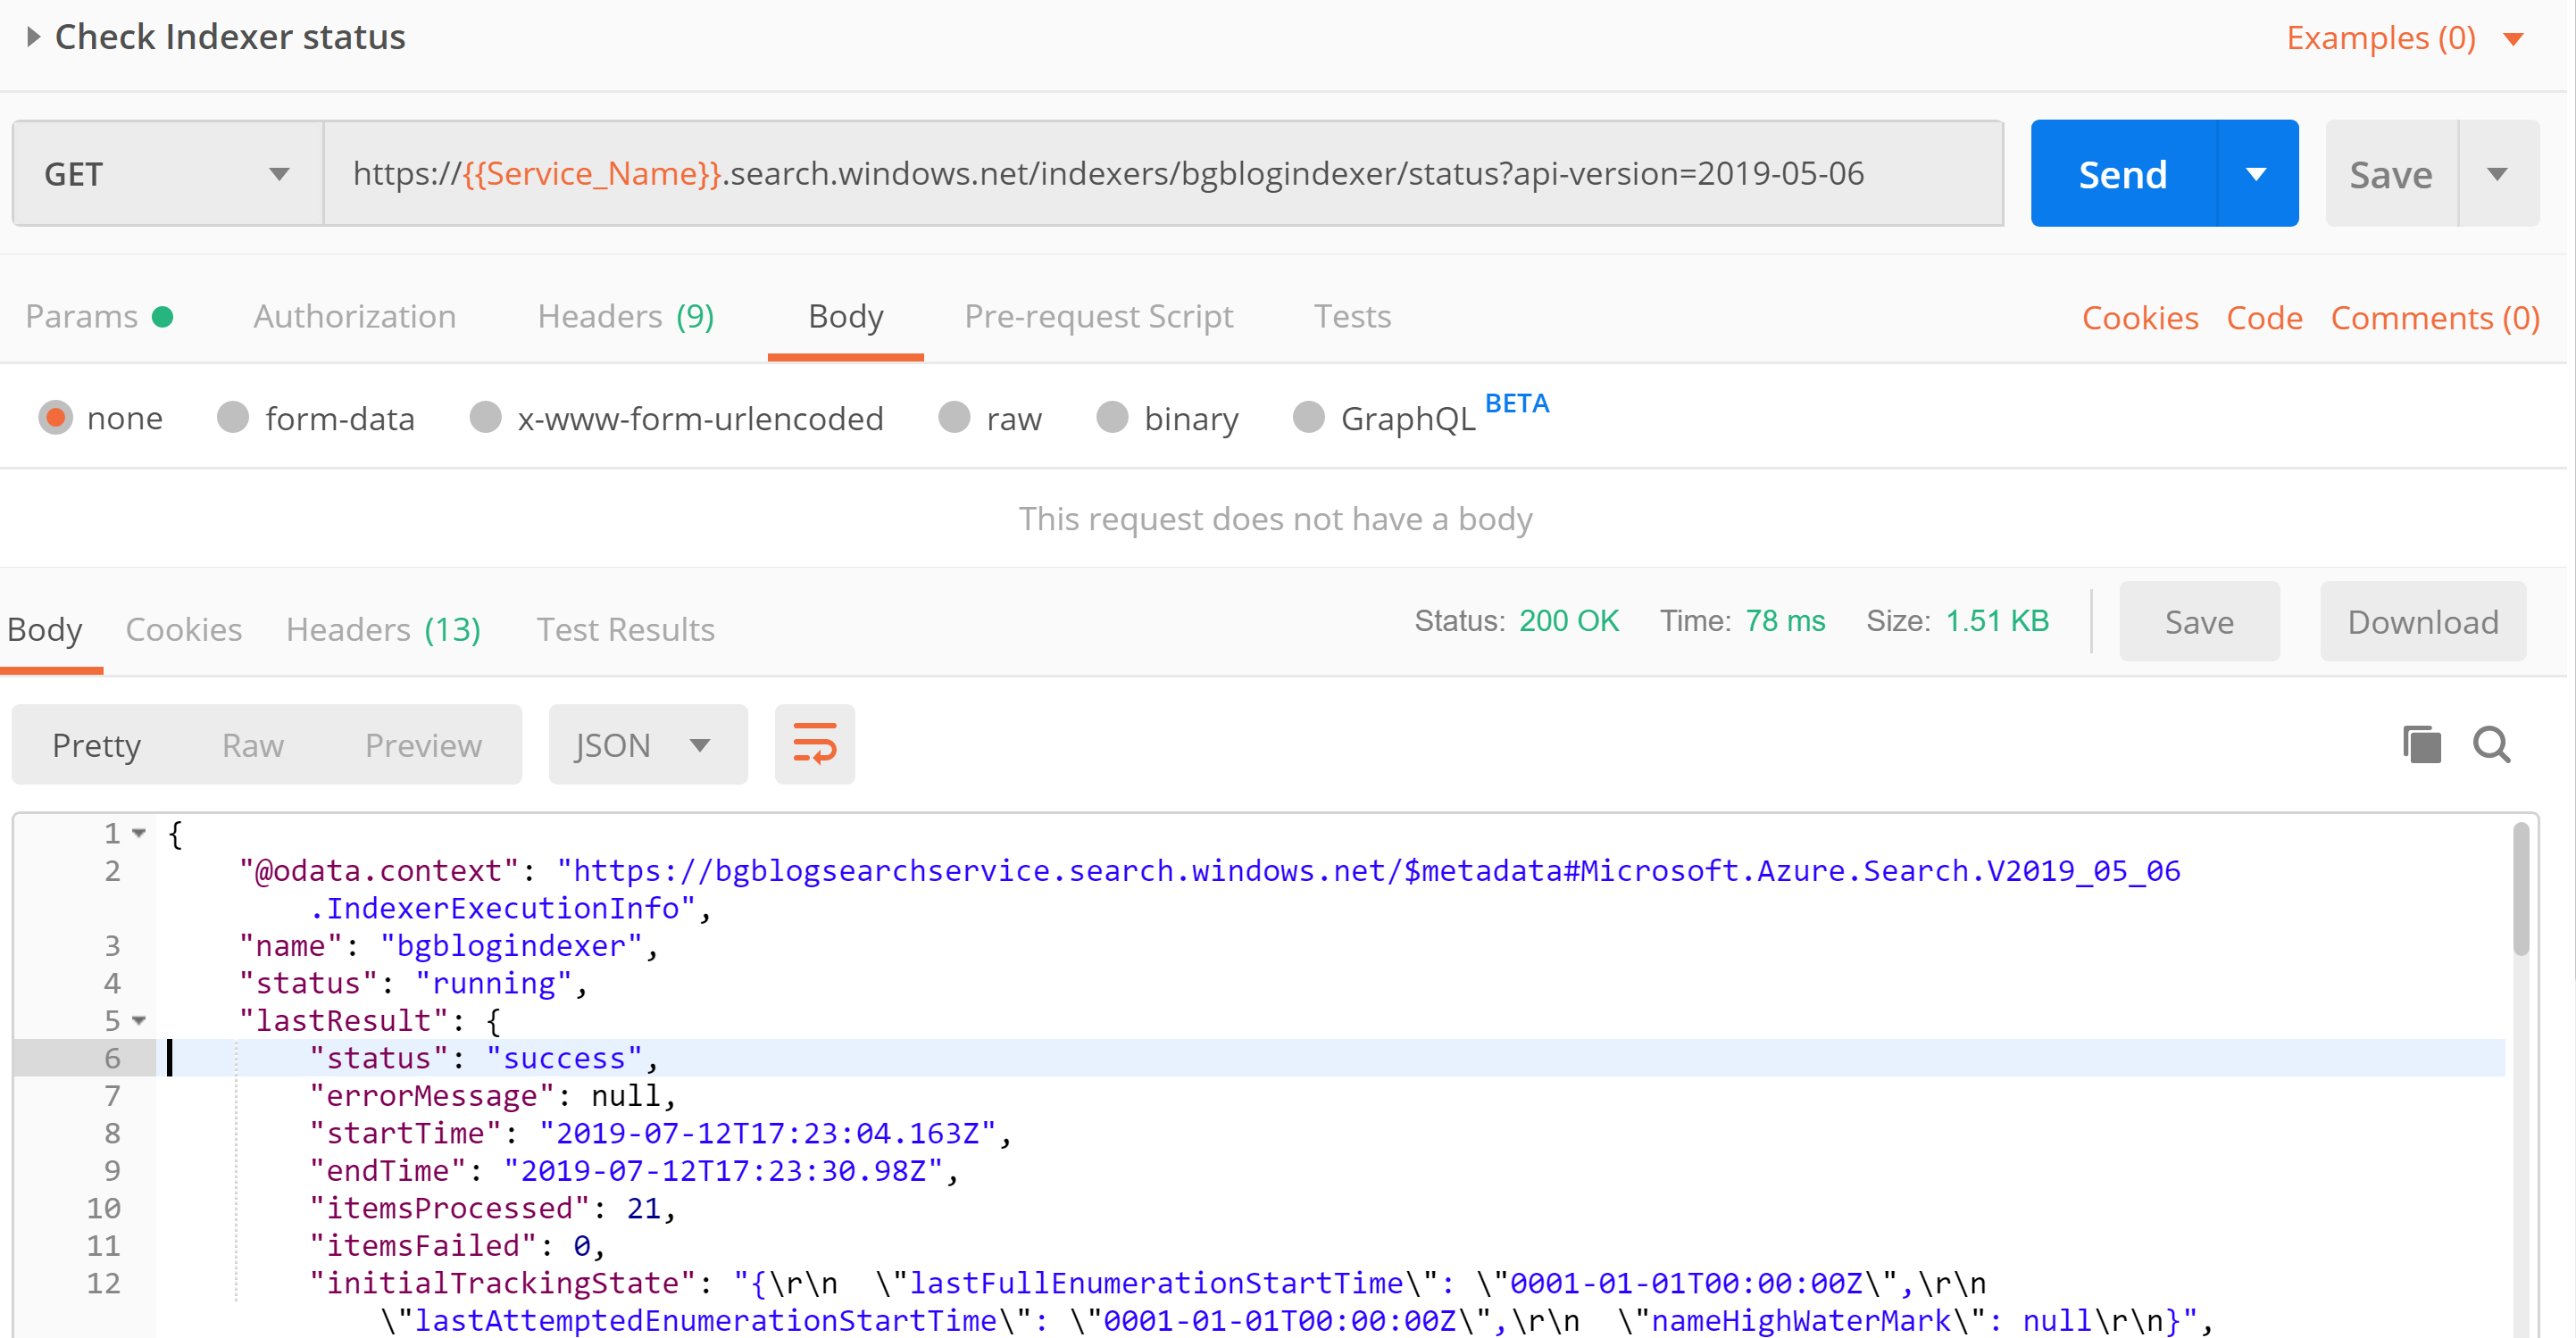2576x1338 pixels.
Task: Save the response with Save button
Action: tap(2199, 622)
